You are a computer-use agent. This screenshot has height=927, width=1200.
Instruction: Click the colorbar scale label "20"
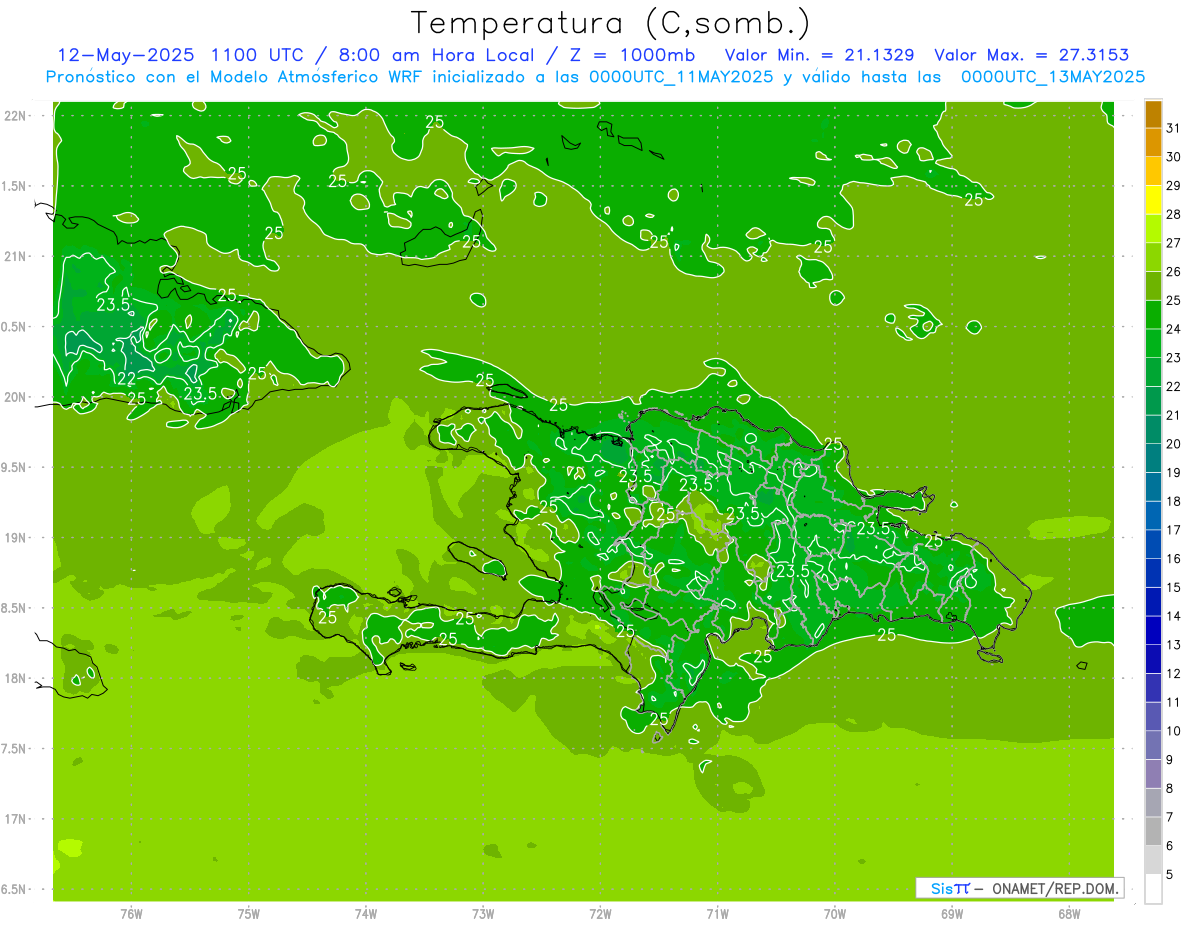(1173, 444)
